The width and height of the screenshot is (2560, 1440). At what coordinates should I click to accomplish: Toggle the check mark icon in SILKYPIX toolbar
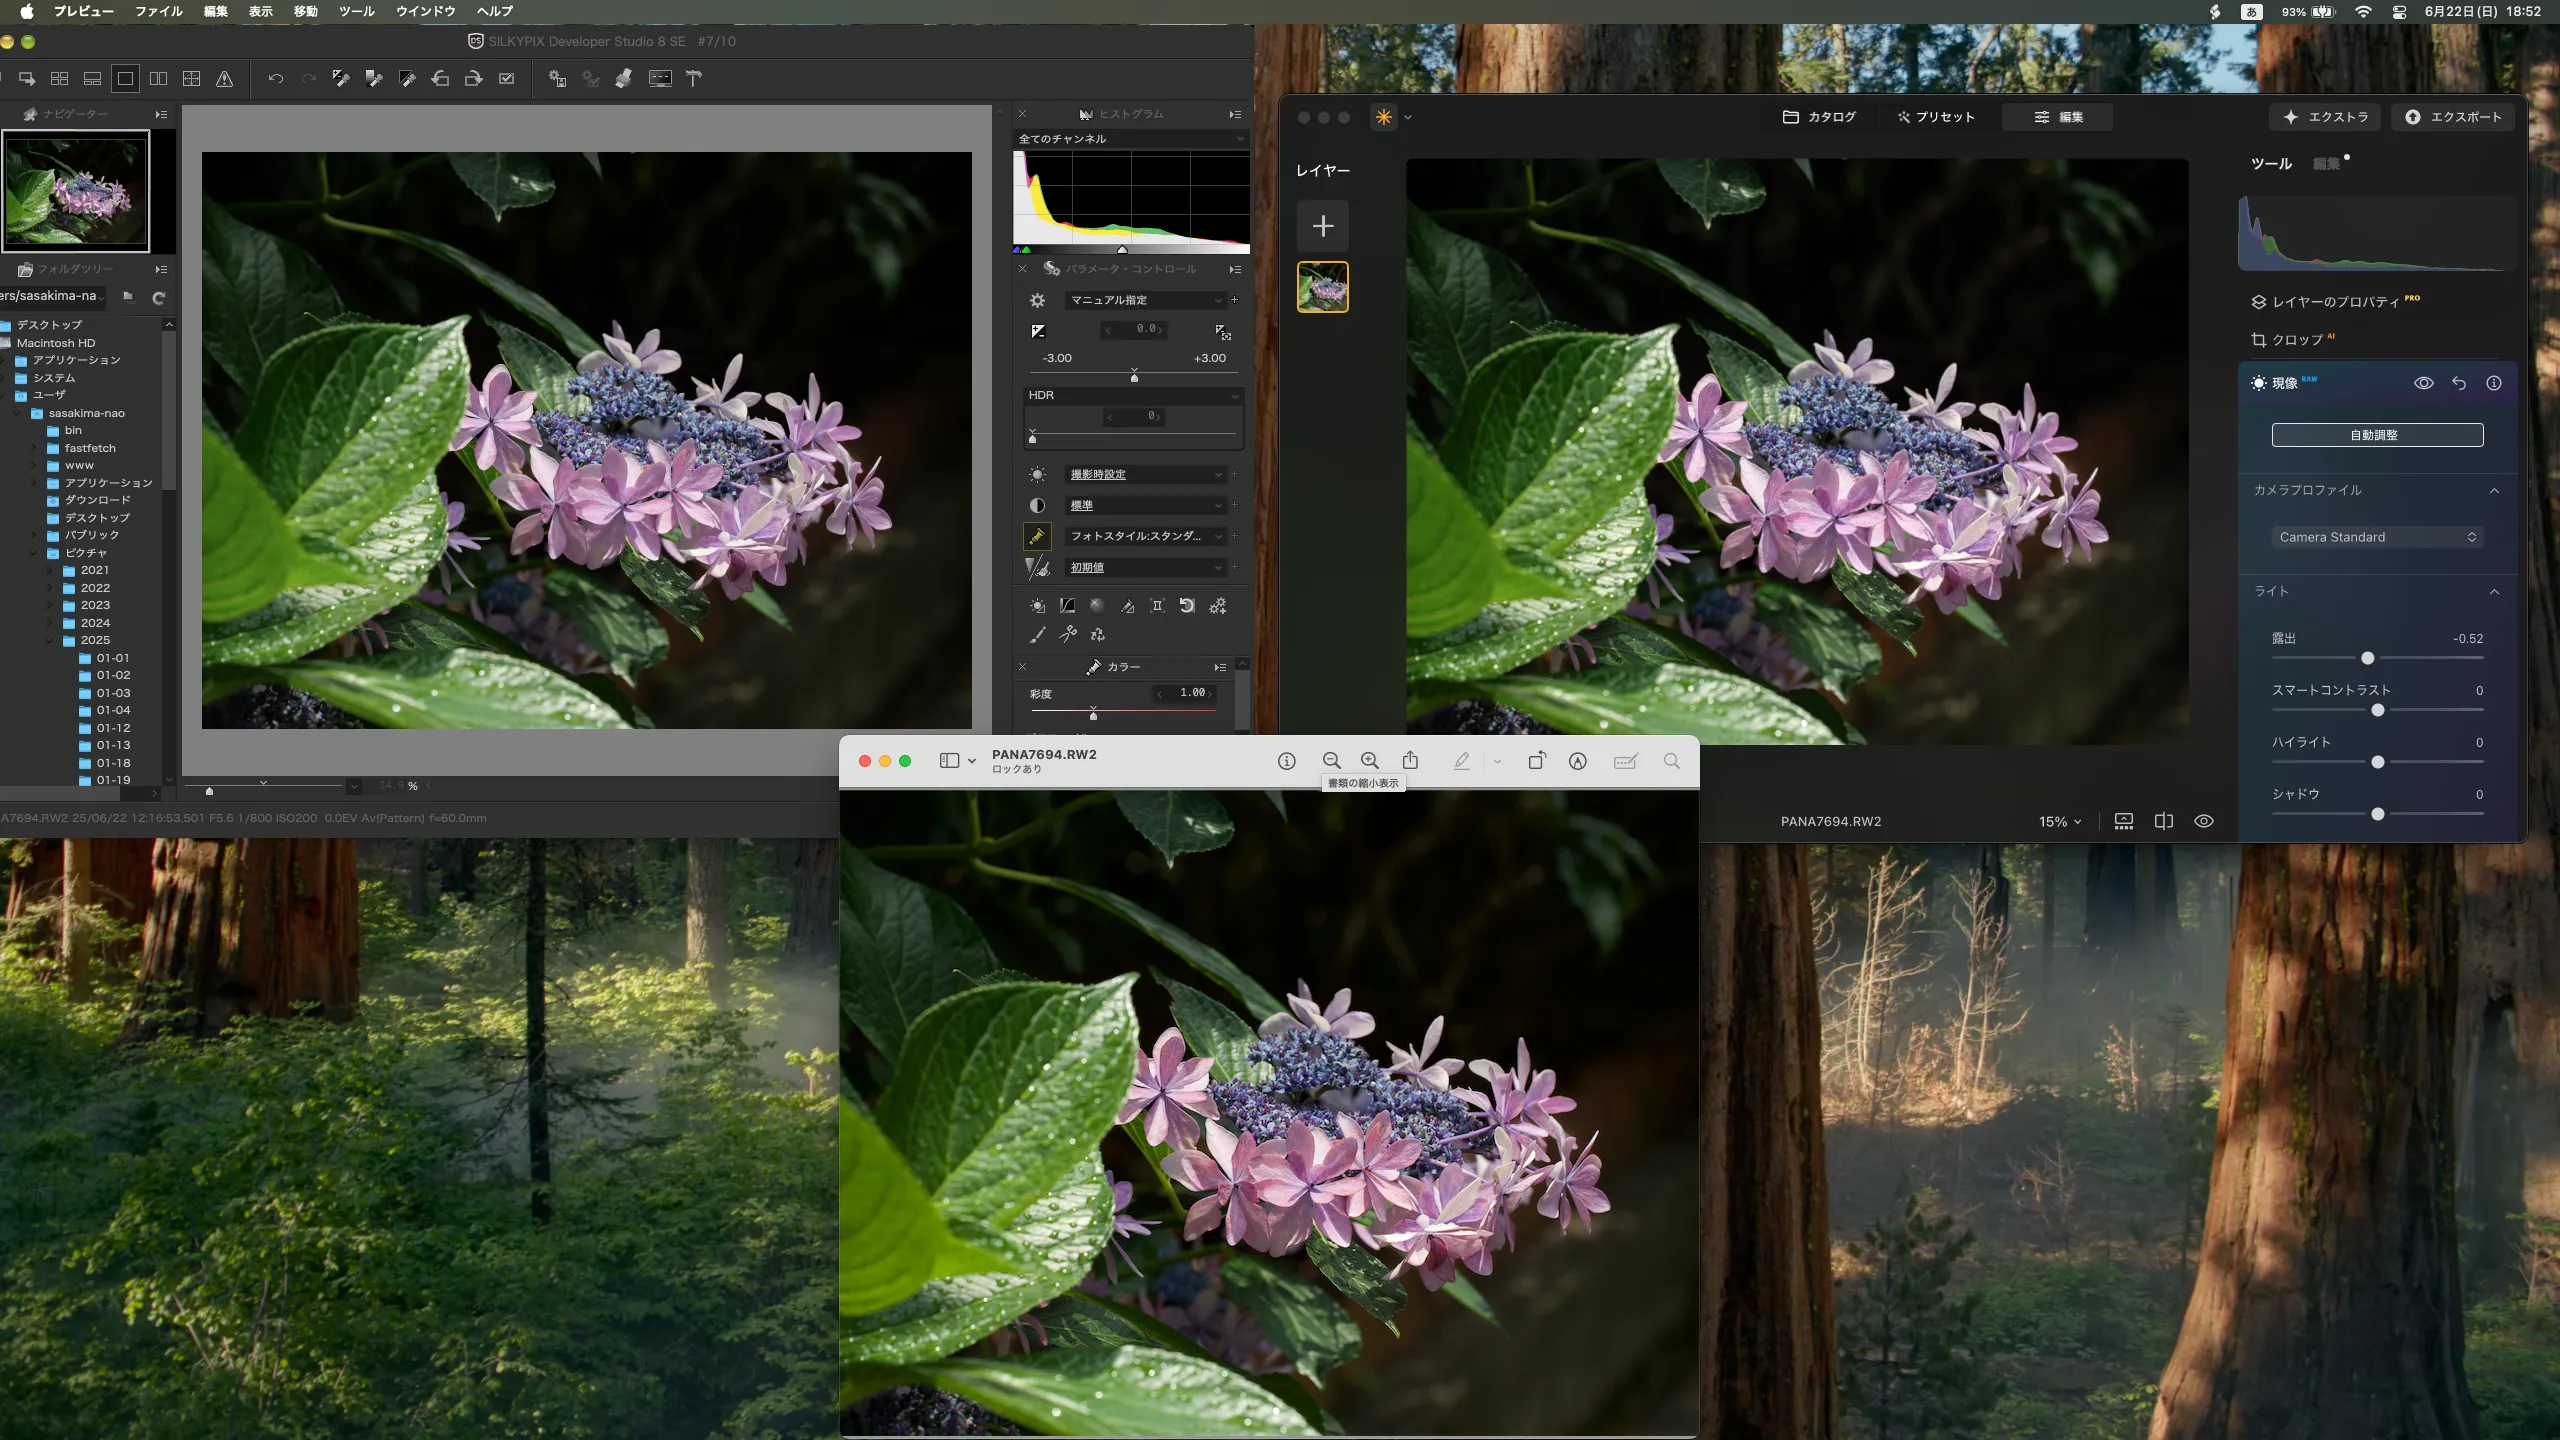tap(507, 78)
